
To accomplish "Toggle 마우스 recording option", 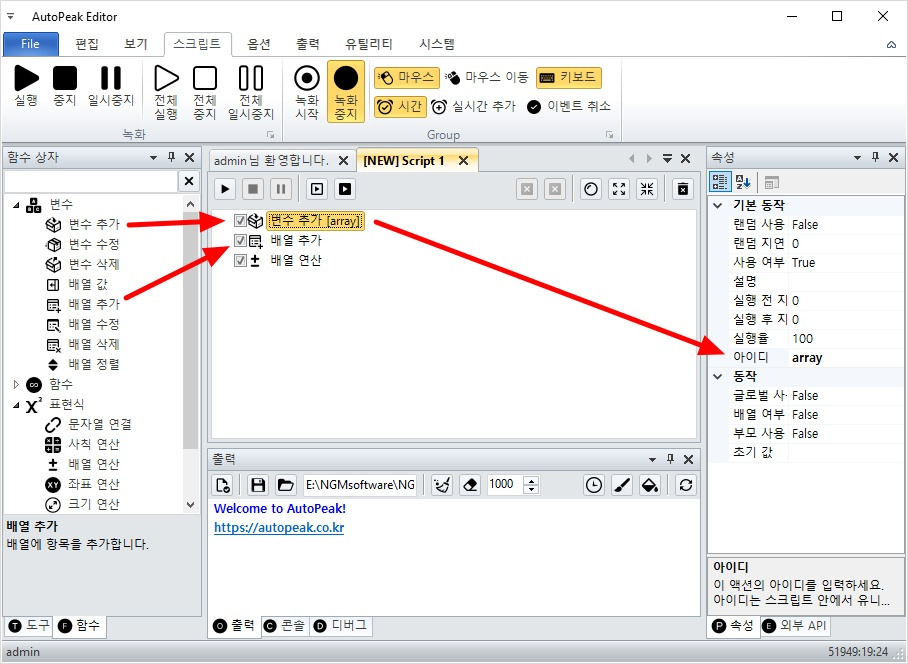I will tap(407, 77).
